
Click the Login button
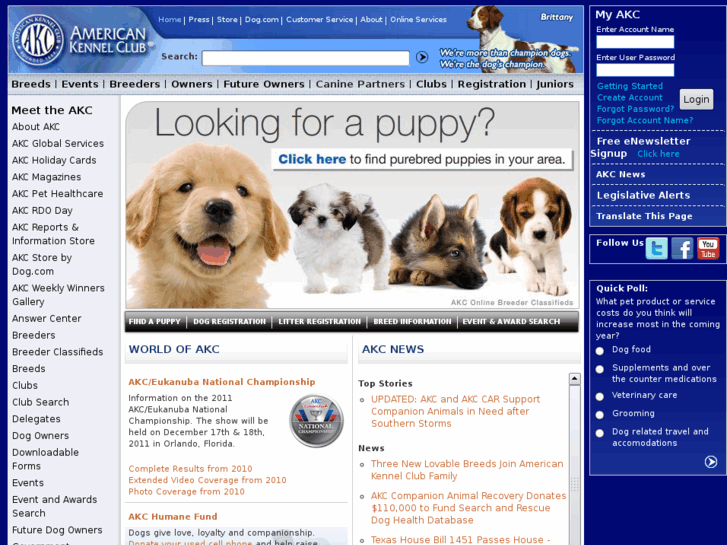(696, 99)
